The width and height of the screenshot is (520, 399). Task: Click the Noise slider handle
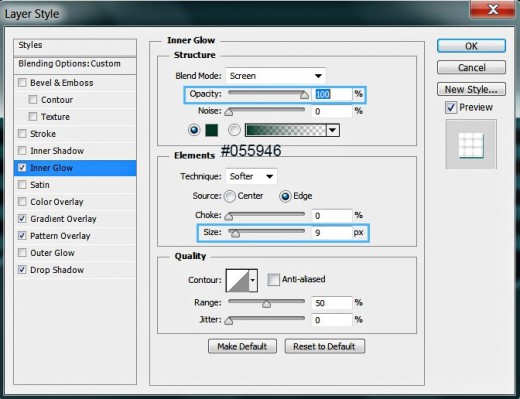coord(229,112)
